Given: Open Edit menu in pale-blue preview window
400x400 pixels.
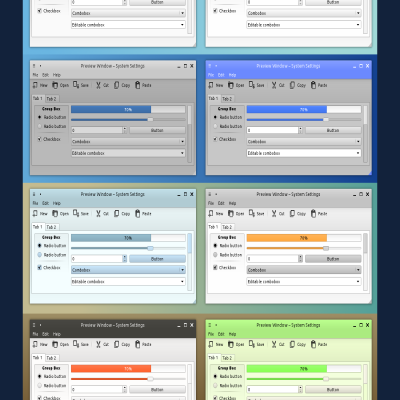Looking at the screenshot, I should click(46, 203).
